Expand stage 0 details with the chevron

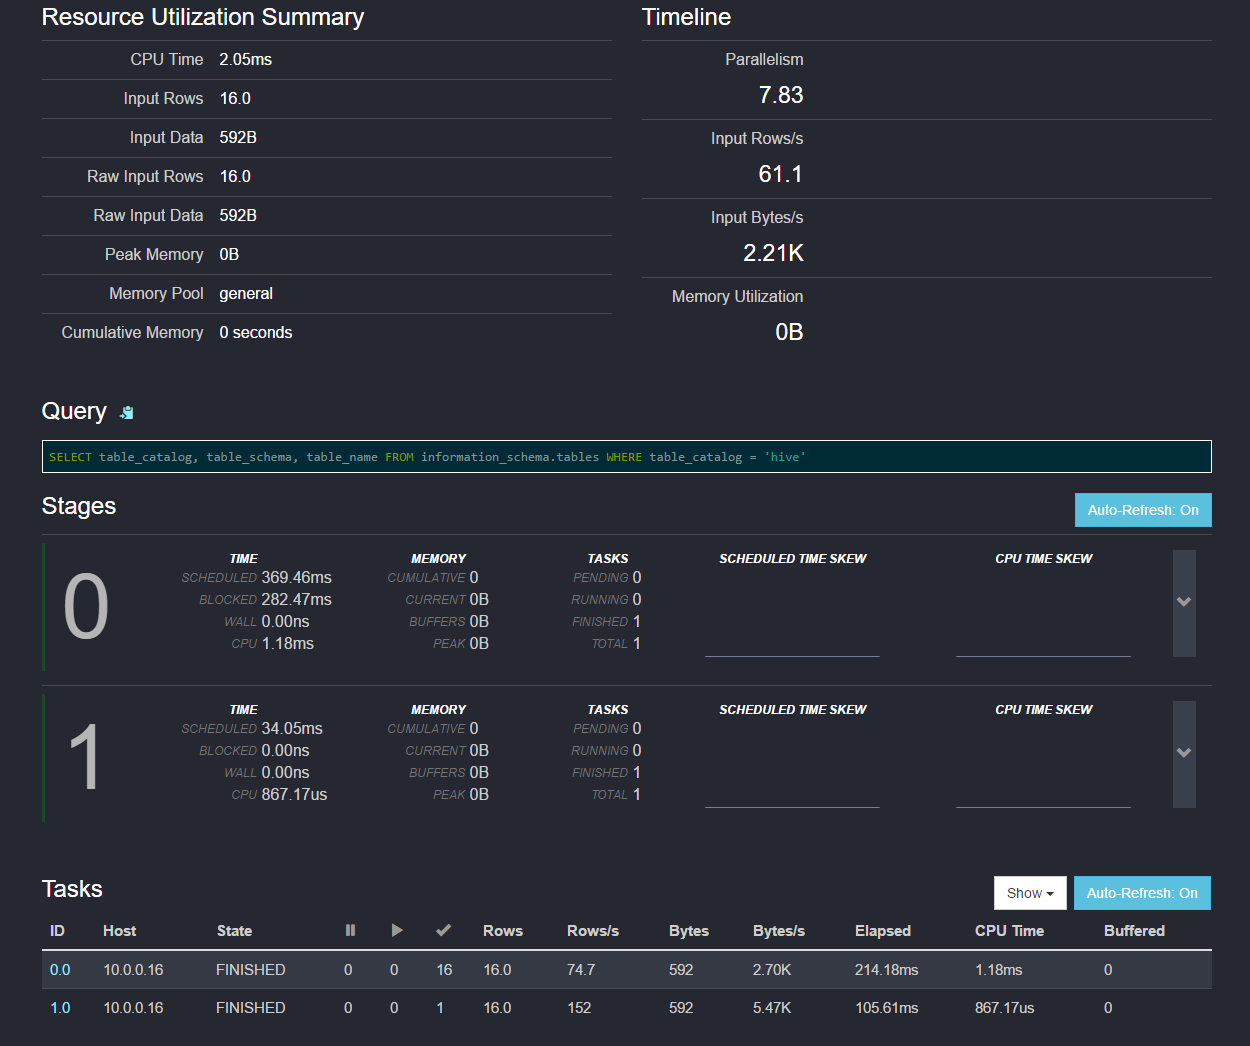pos(1184,603)
